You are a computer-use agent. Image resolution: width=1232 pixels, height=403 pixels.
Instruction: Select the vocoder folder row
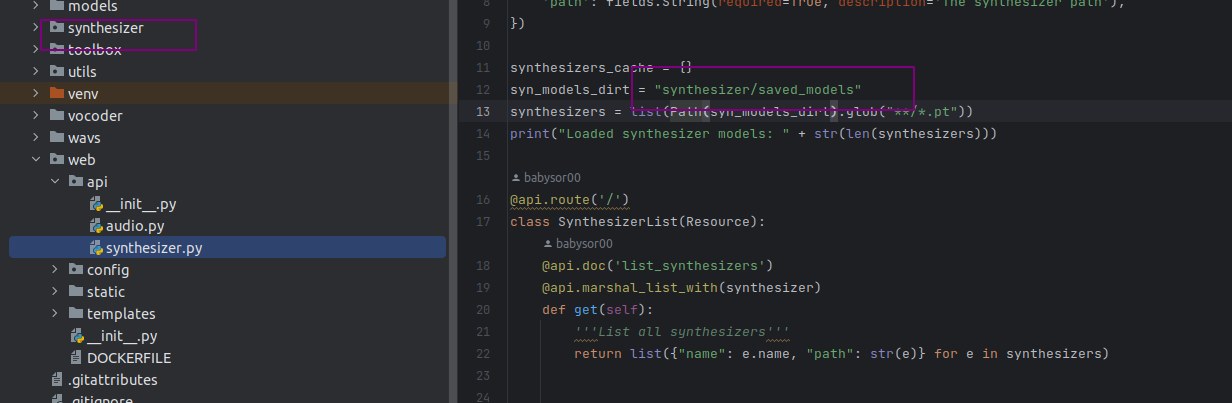[228, 116]
